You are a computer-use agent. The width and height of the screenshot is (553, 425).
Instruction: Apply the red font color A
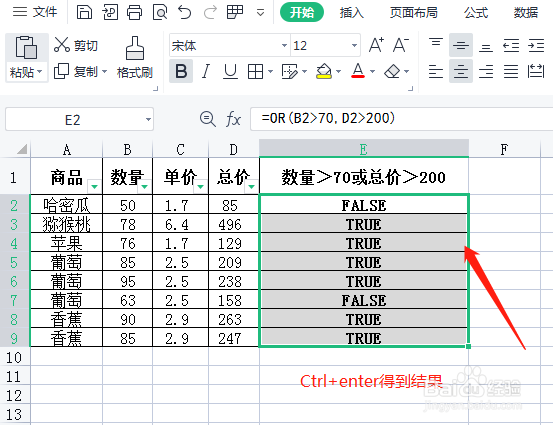pos(358,71)
